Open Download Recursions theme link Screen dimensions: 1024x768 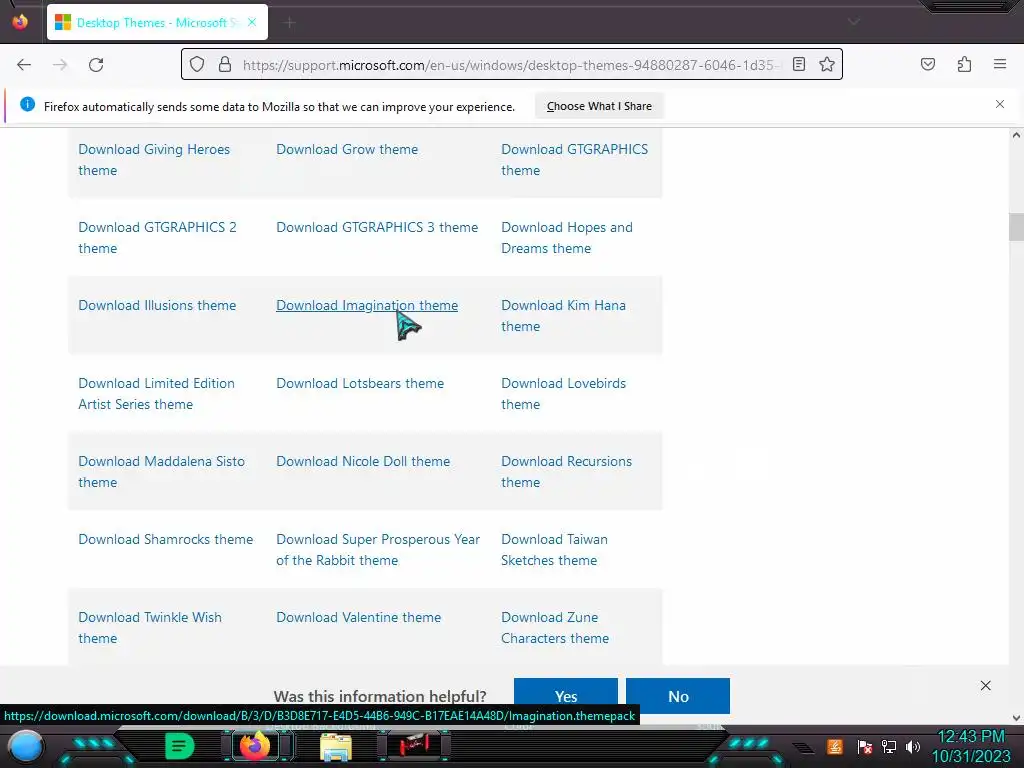[x=566, y=472]
